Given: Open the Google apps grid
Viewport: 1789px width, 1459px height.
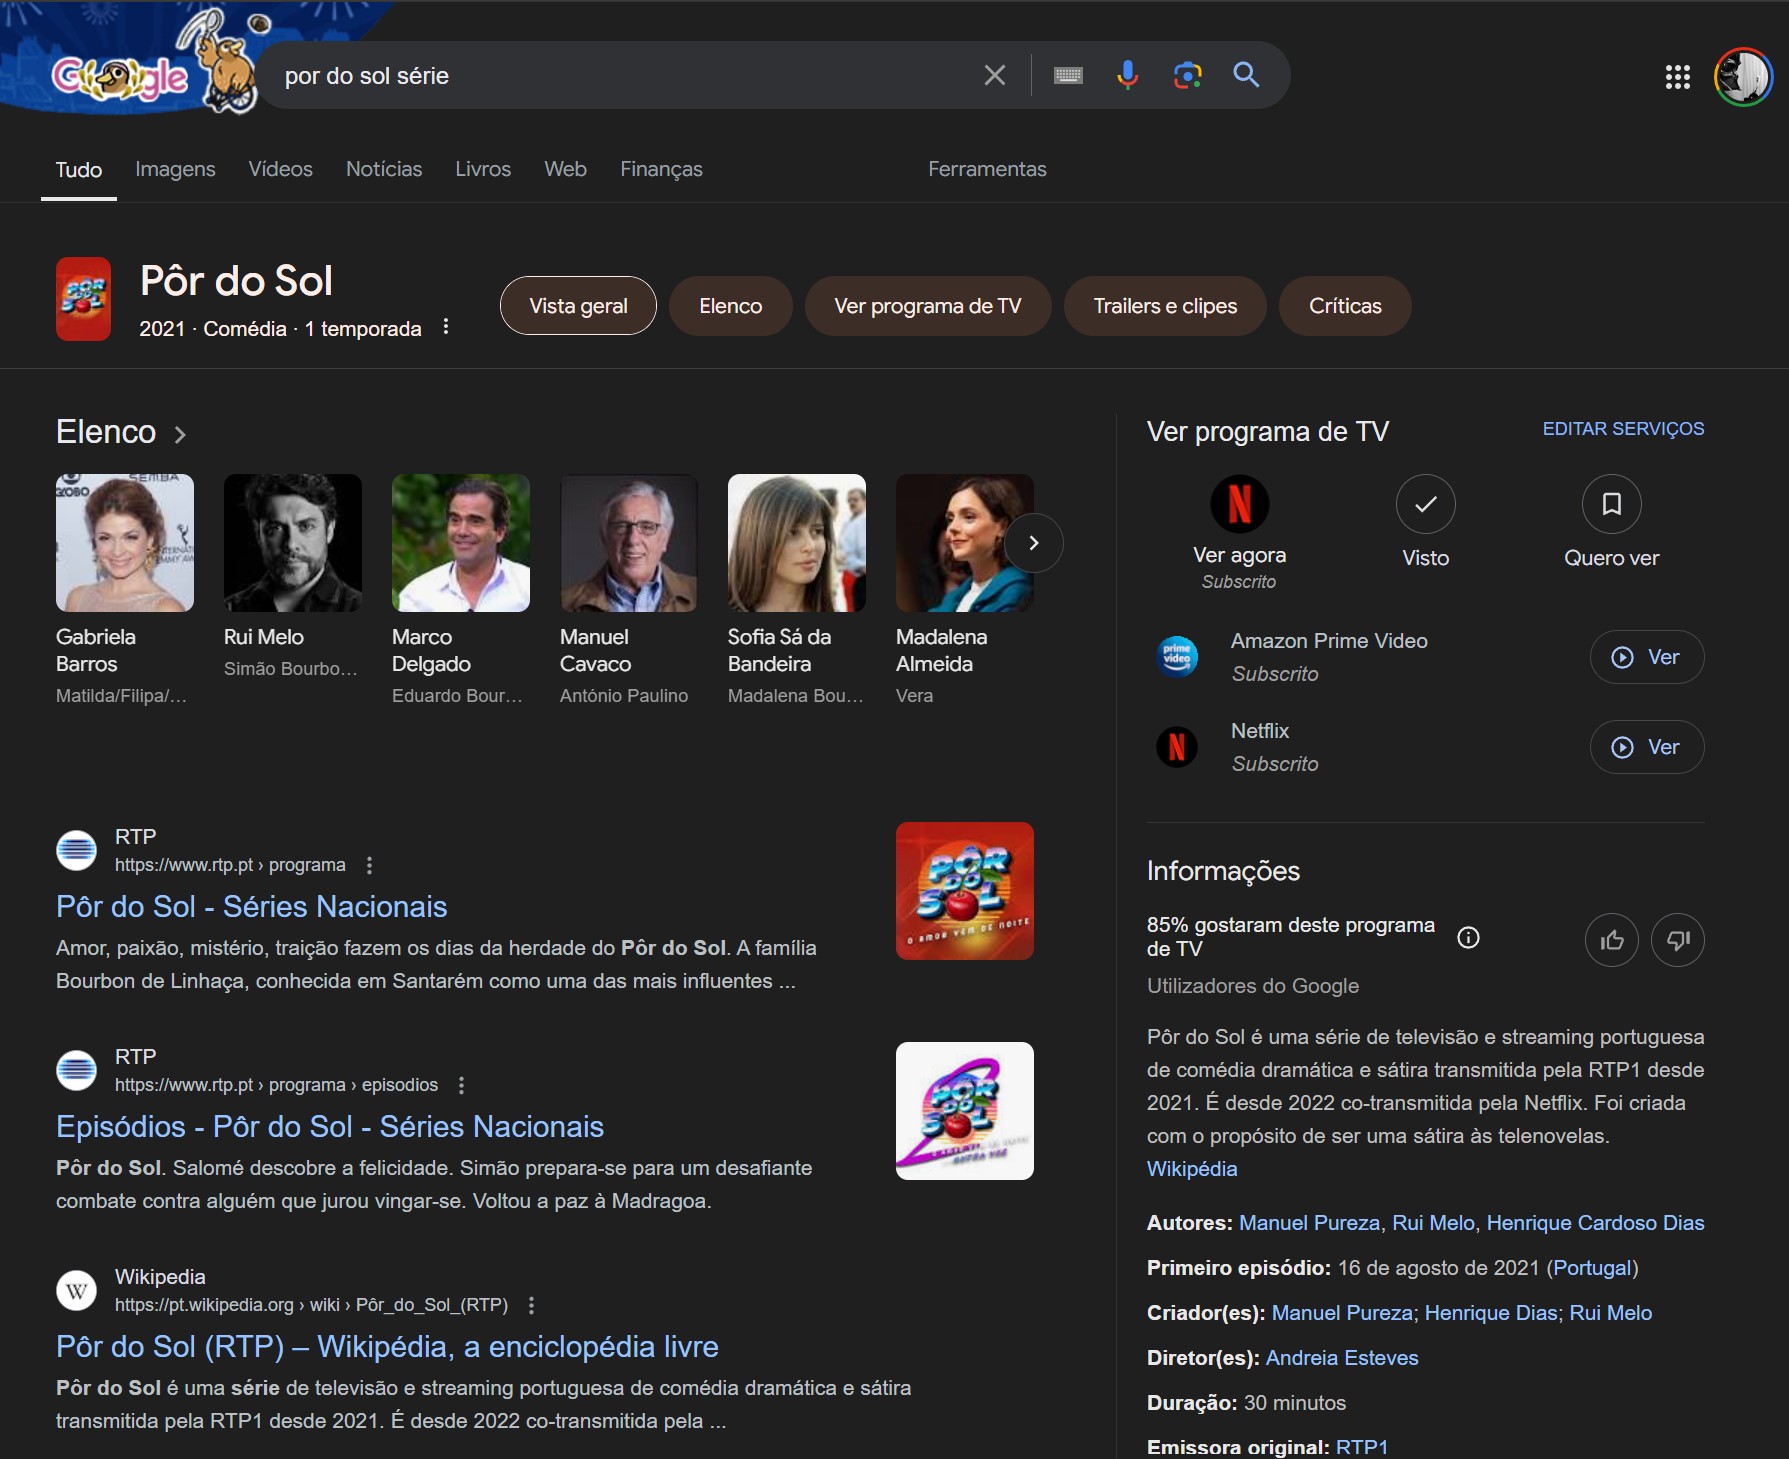Looking at the screenshot, I should [x=1677, y=77].
